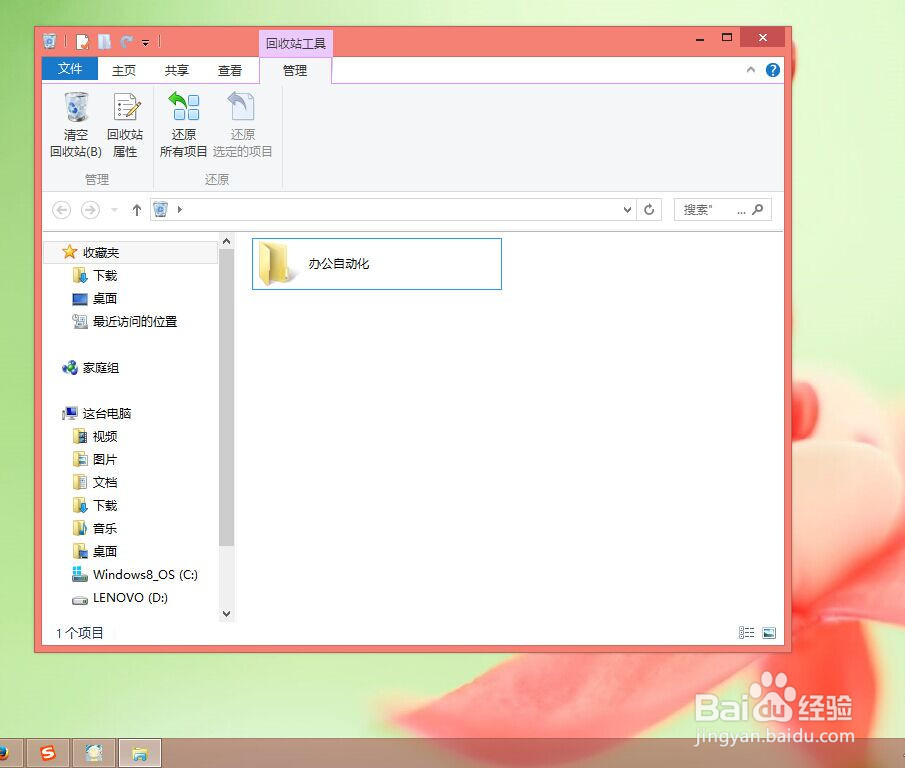905x768 pixels.
Task: Click the 1 个项目 status text
Action: tap(80, 633)
